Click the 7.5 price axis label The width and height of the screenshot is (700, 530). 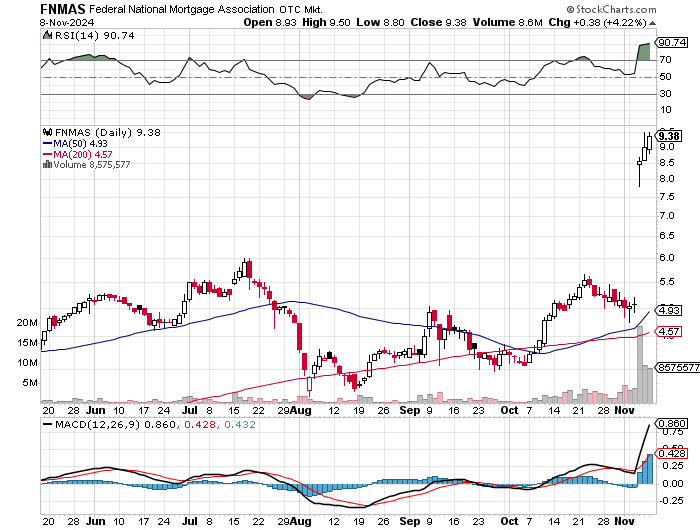point(667,197)
